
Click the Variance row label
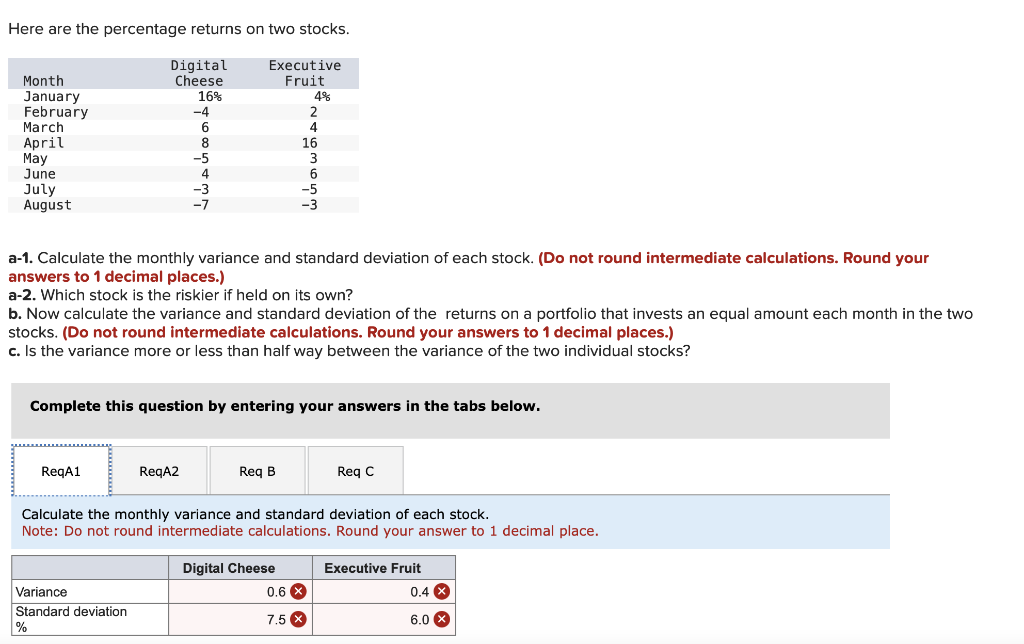[41, 592]
